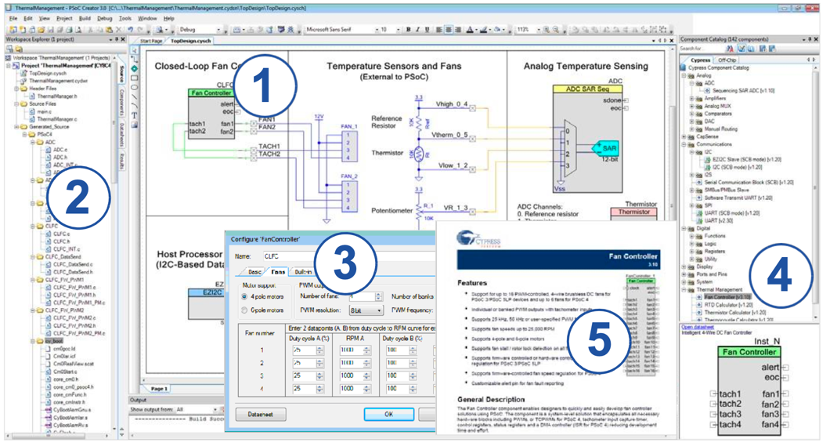Click the Zoom In magnifier icon
This screenshot has width=830, height=446.
point(547,30)
